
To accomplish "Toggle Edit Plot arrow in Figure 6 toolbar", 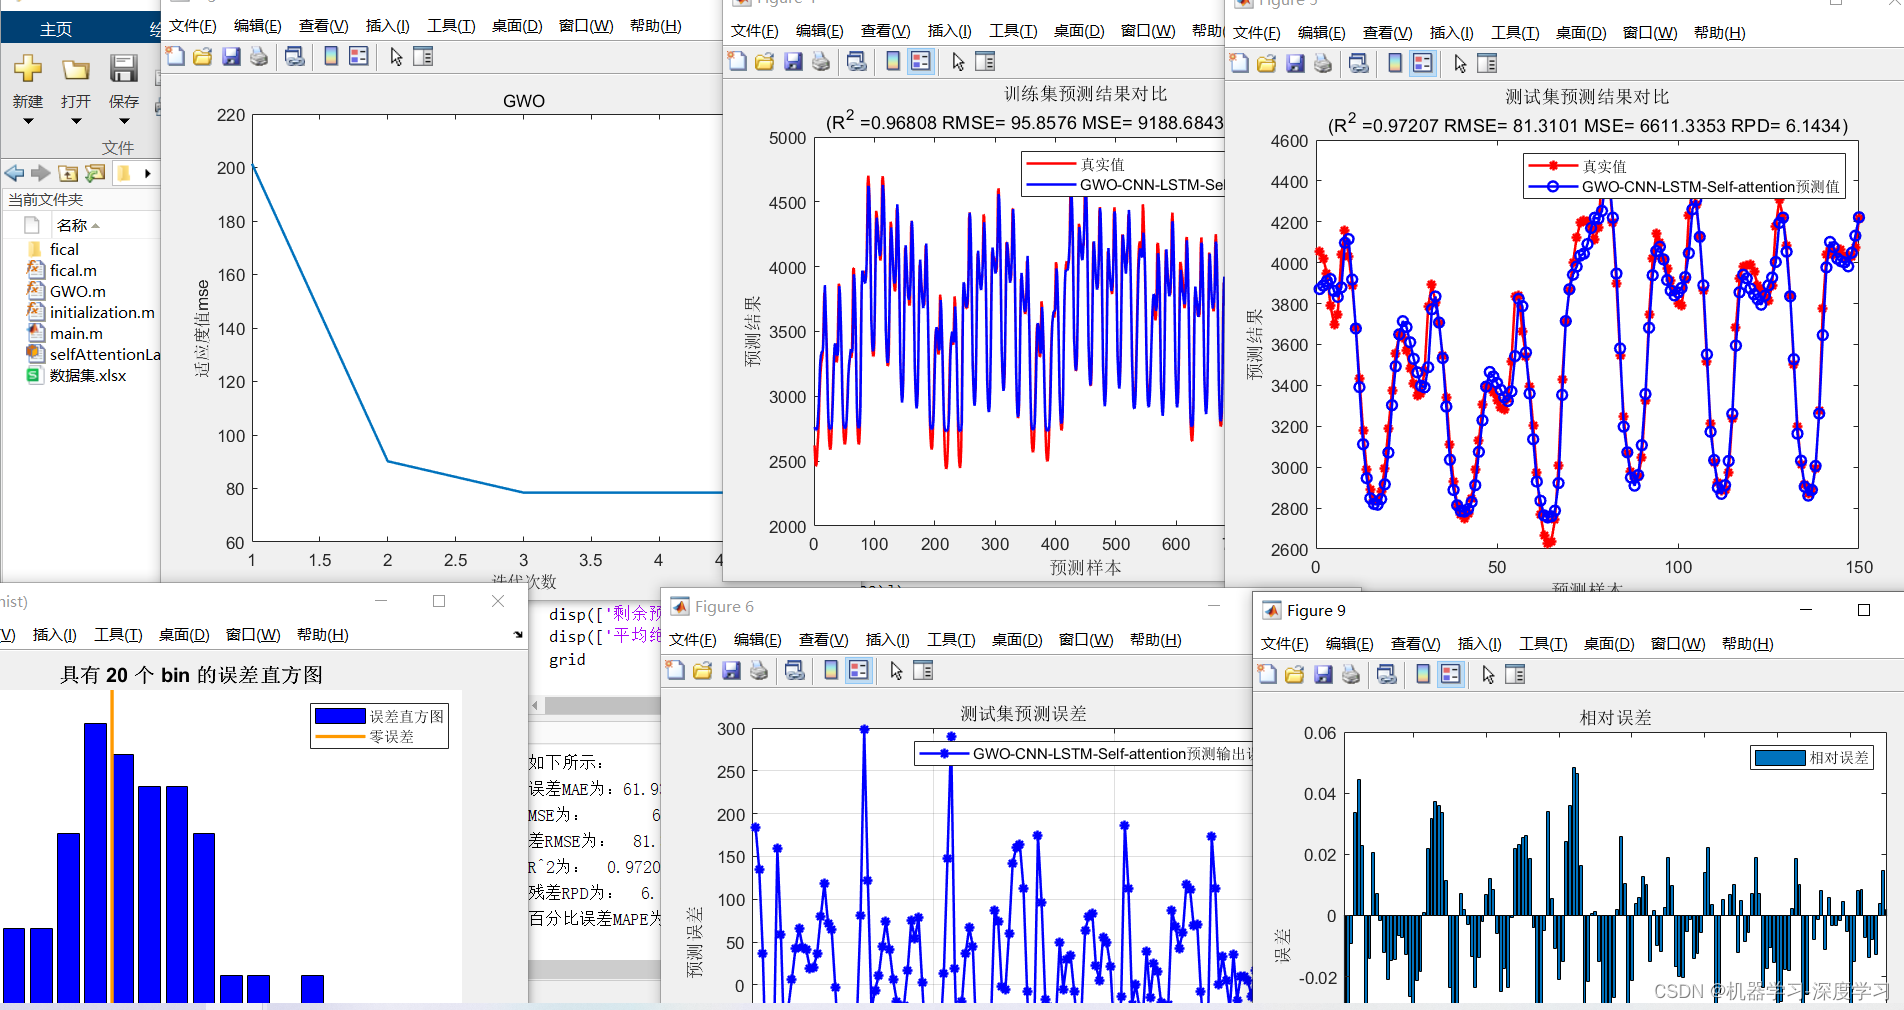I will [896, 670].
